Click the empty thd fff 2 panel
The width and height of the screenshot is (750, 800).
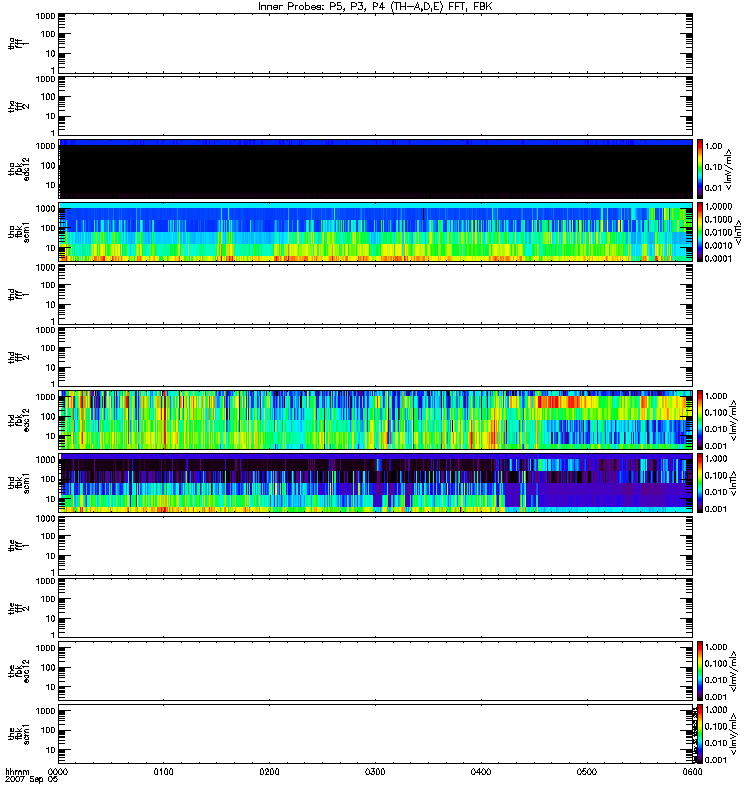pos(376,357)
